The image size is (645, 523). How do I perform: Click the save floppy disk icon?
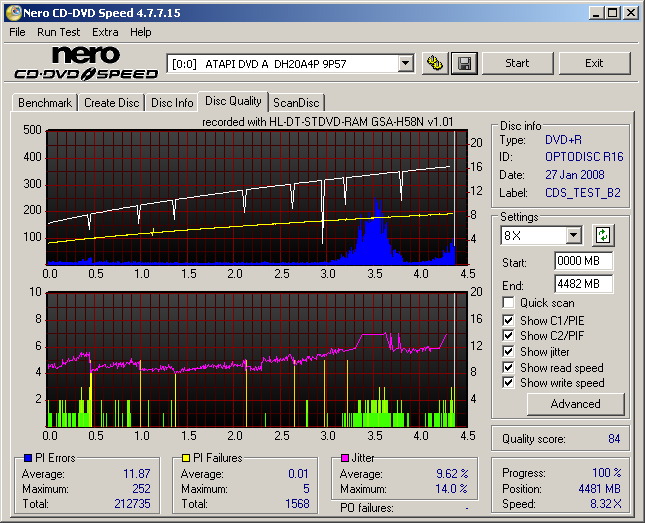[x=464, y=63]
